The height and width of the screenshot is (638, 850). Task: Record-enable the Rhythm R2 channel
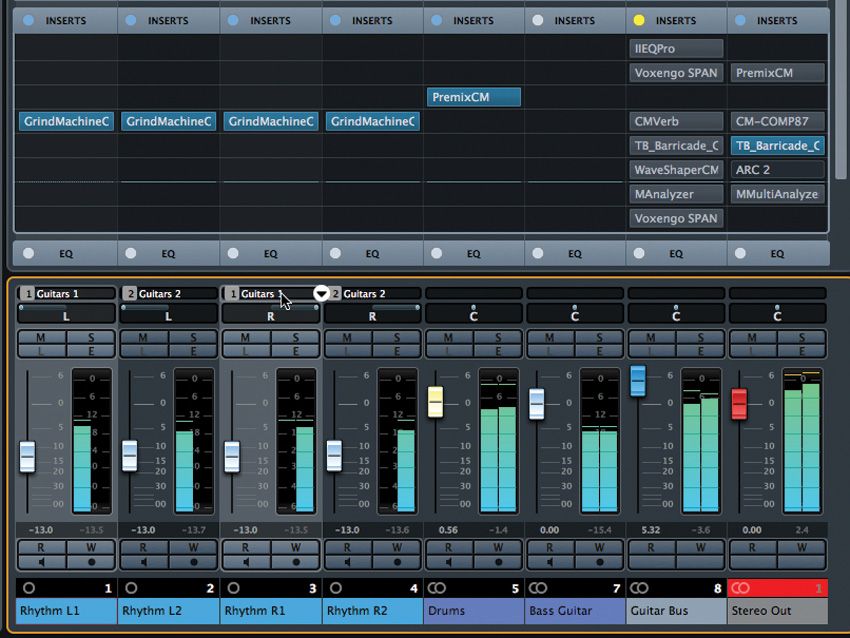(397, 562)
